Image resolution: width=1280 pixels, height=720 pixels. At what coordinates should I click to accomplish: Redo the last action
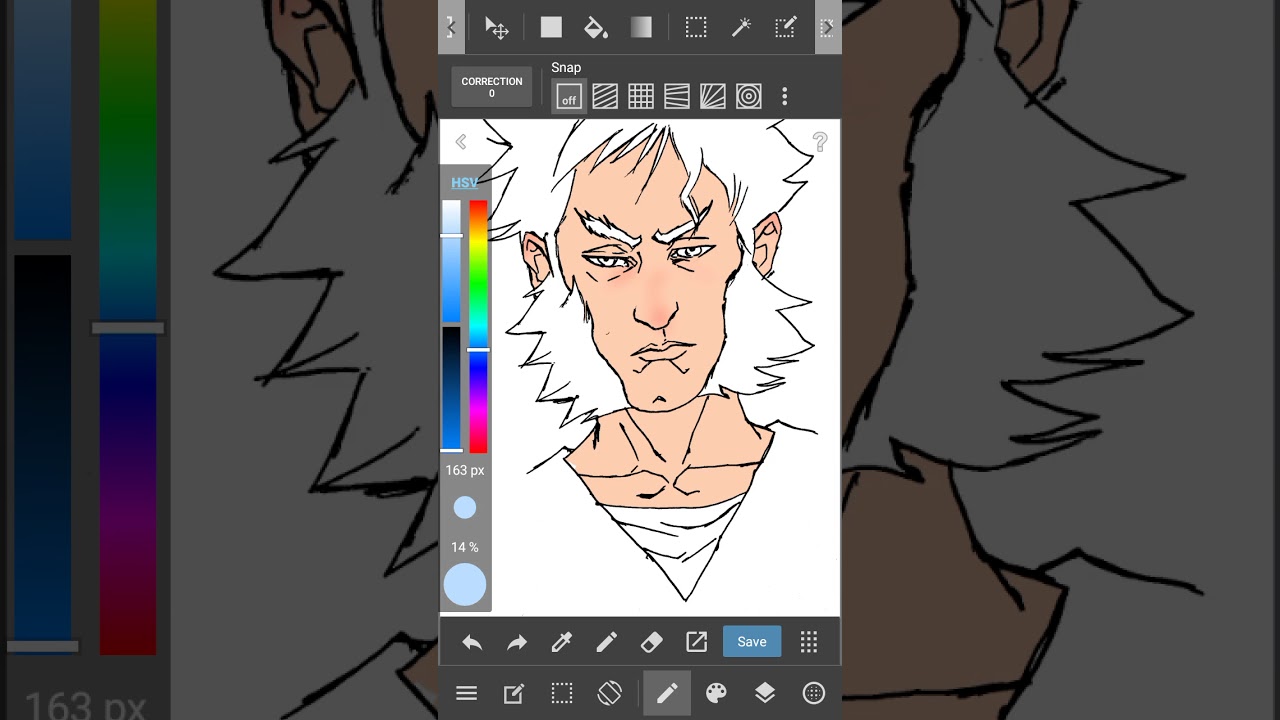tap(517, 643)
